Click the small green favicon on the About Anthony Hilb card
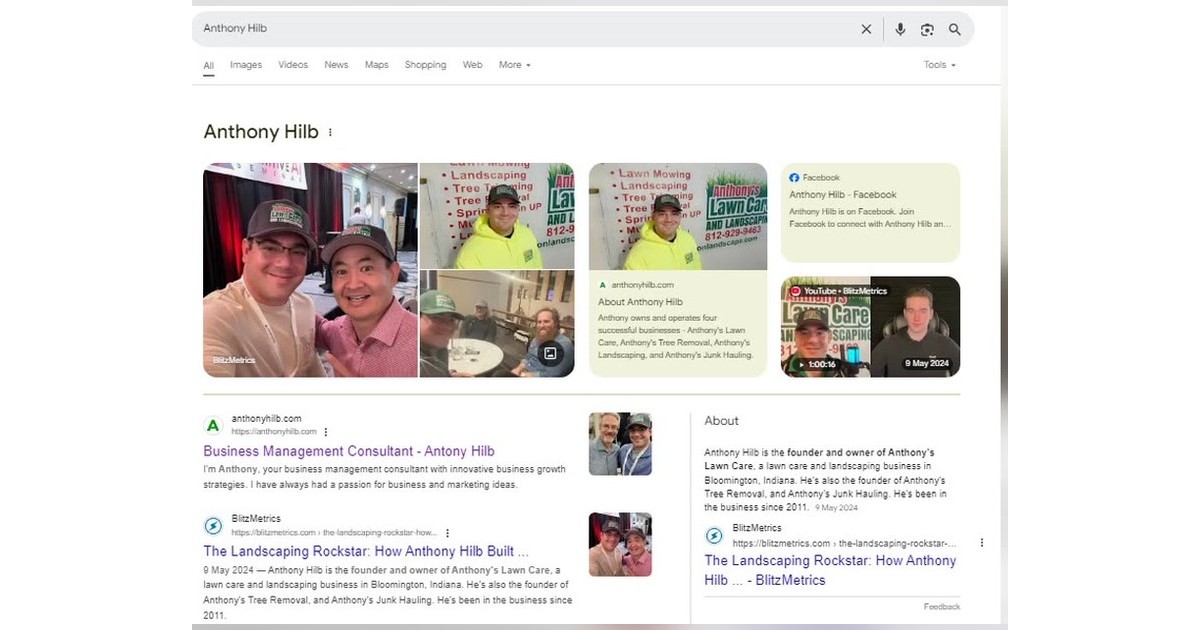This screenshot has width=1200, height=630. click(602, 285)
